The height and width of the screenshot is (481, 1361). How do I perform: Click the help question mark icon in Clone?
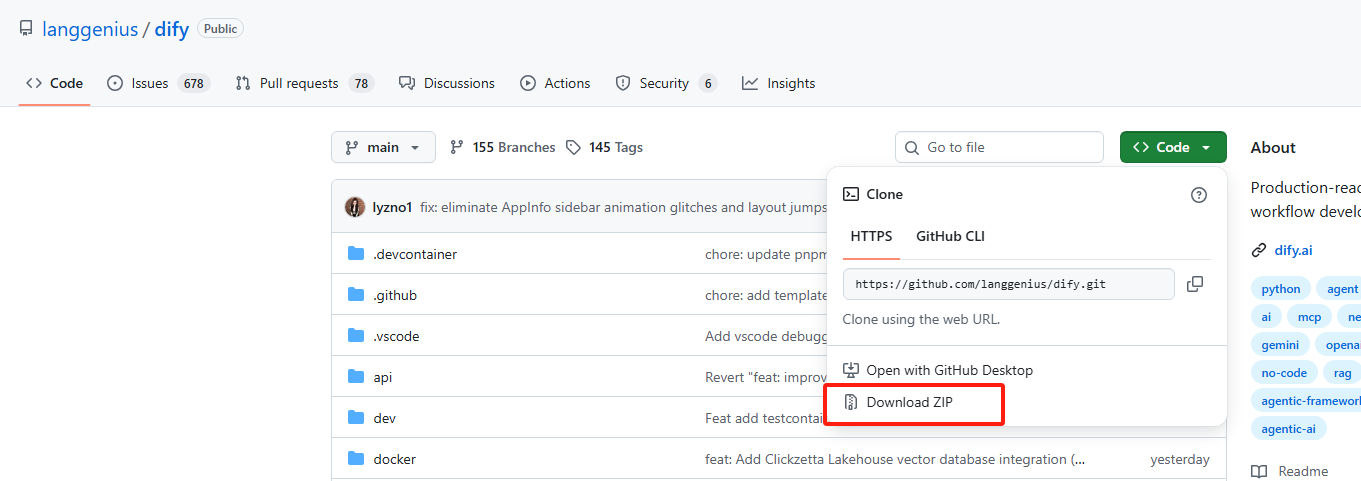click(1198, 195)
